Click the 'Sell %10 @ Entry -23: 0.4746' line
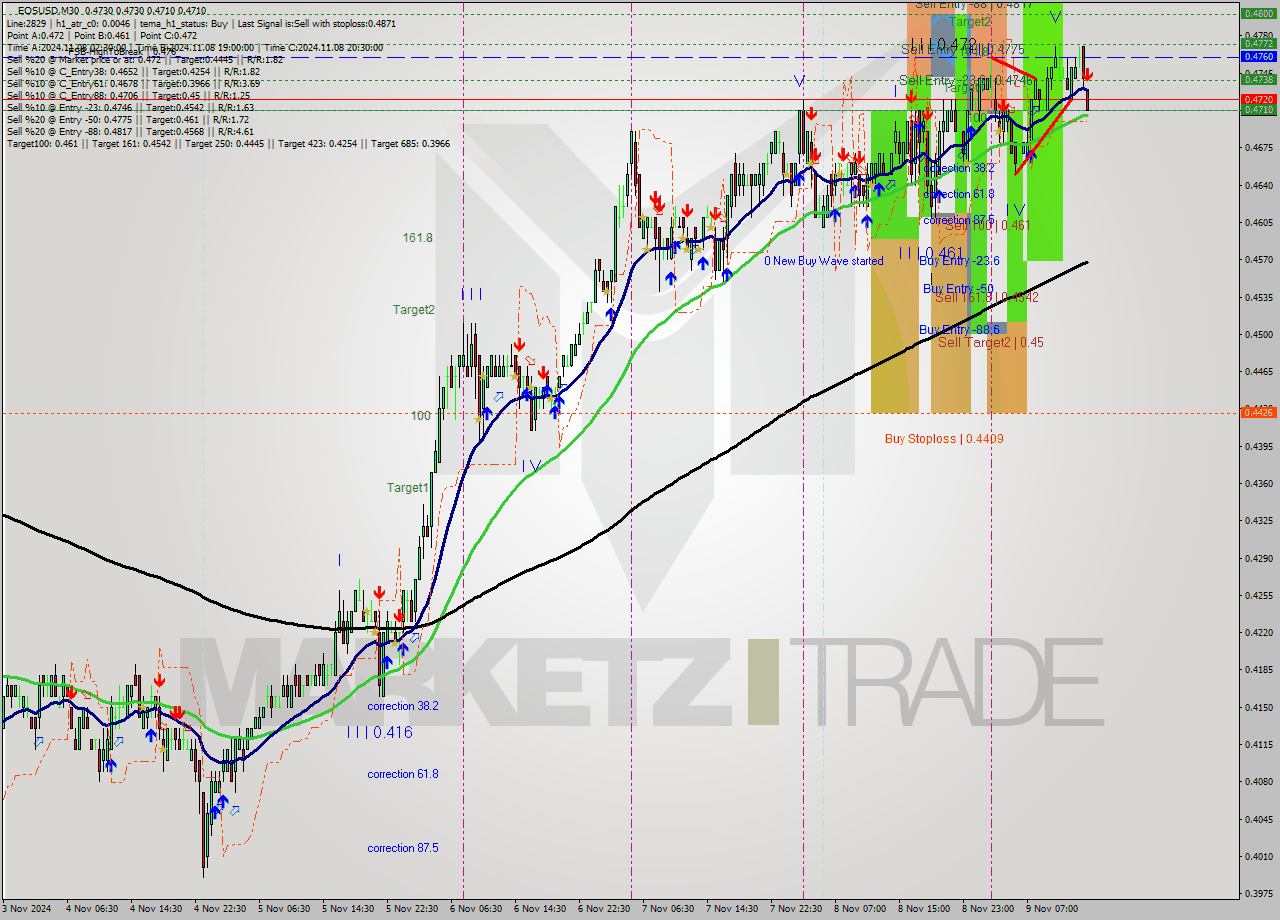 click(131, 108)
